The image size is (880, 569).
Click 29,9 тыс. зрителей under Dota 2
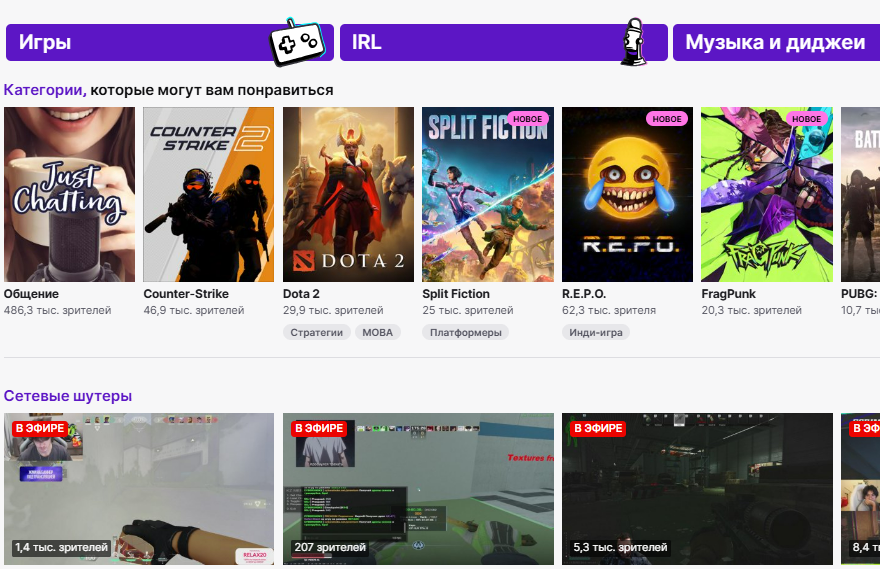(x=333, y=310)
